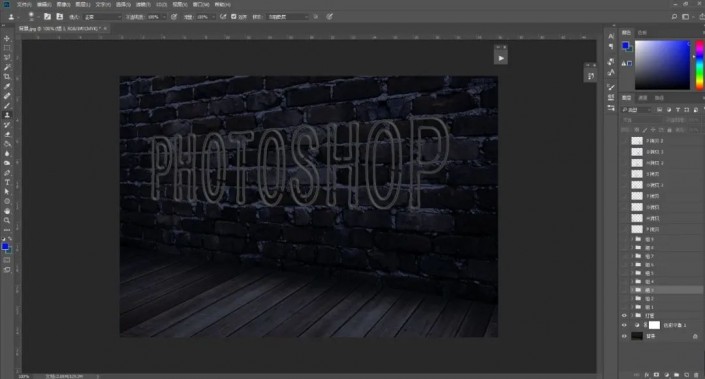Select the History Brush tool
Image resolution: width=705 pixels, height=379 pixels.
[x=7, y=125]
